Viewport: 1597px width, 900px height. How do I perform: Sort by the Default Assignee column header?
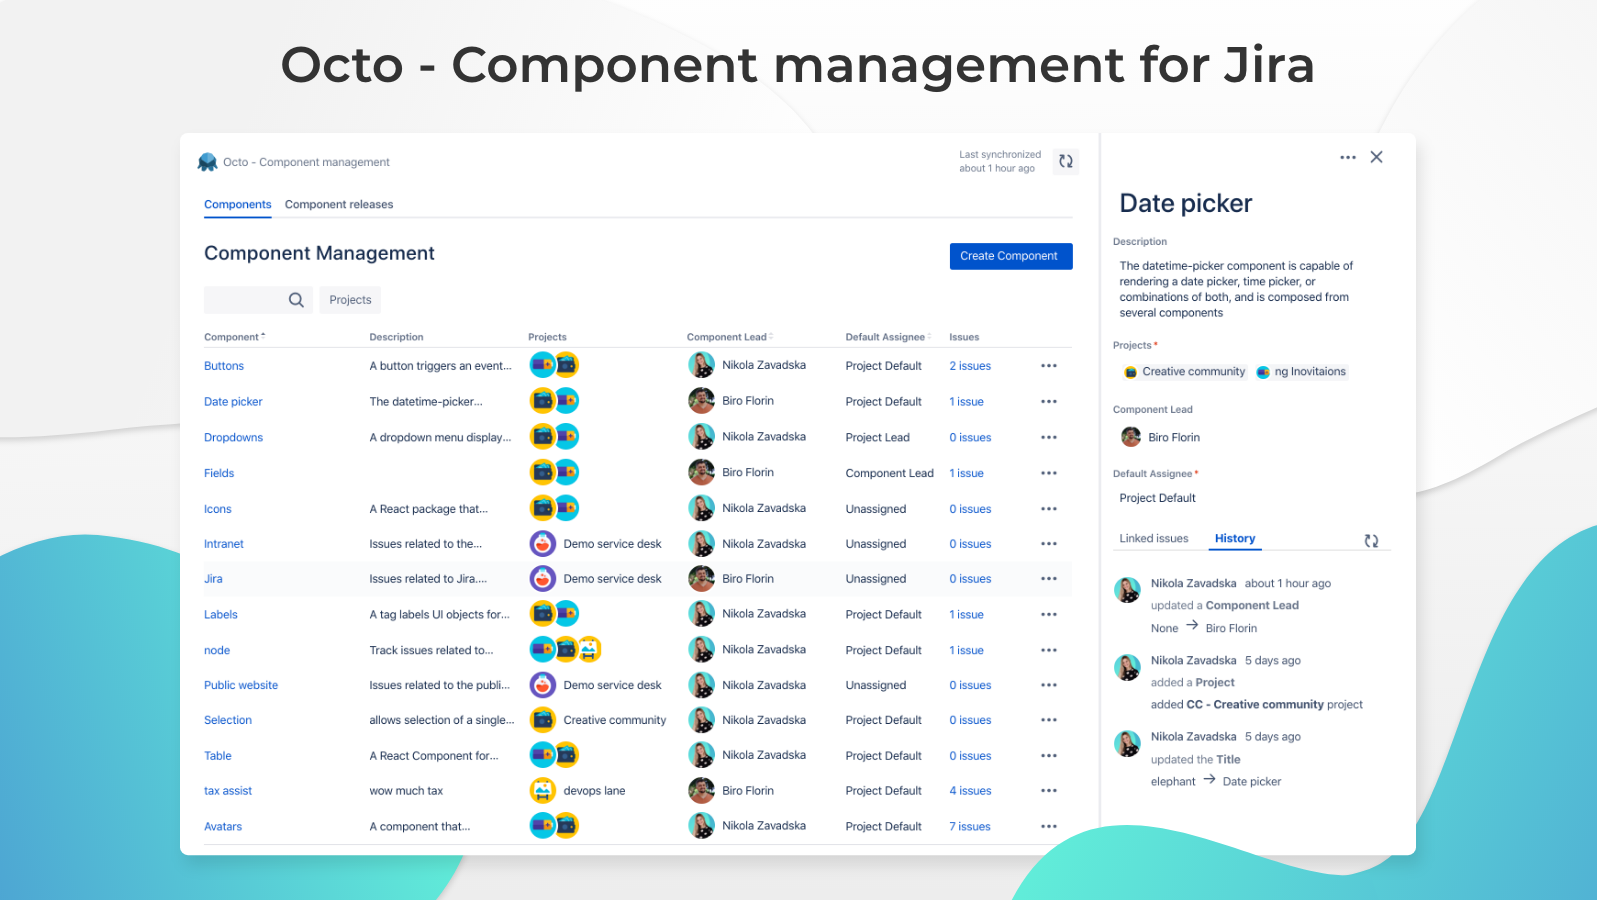pos(887,337)
